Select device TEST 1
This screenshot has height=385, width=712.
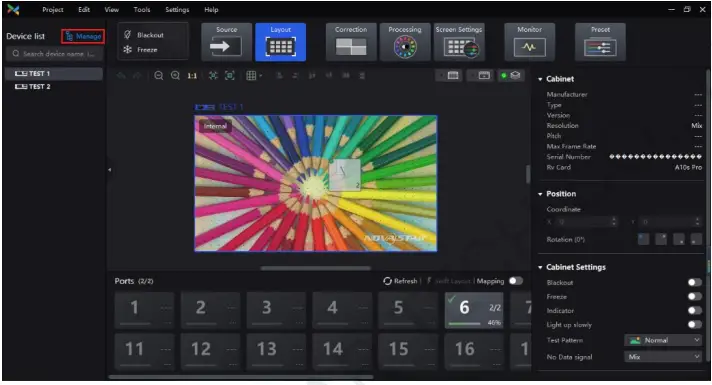[x=54, y=74]
